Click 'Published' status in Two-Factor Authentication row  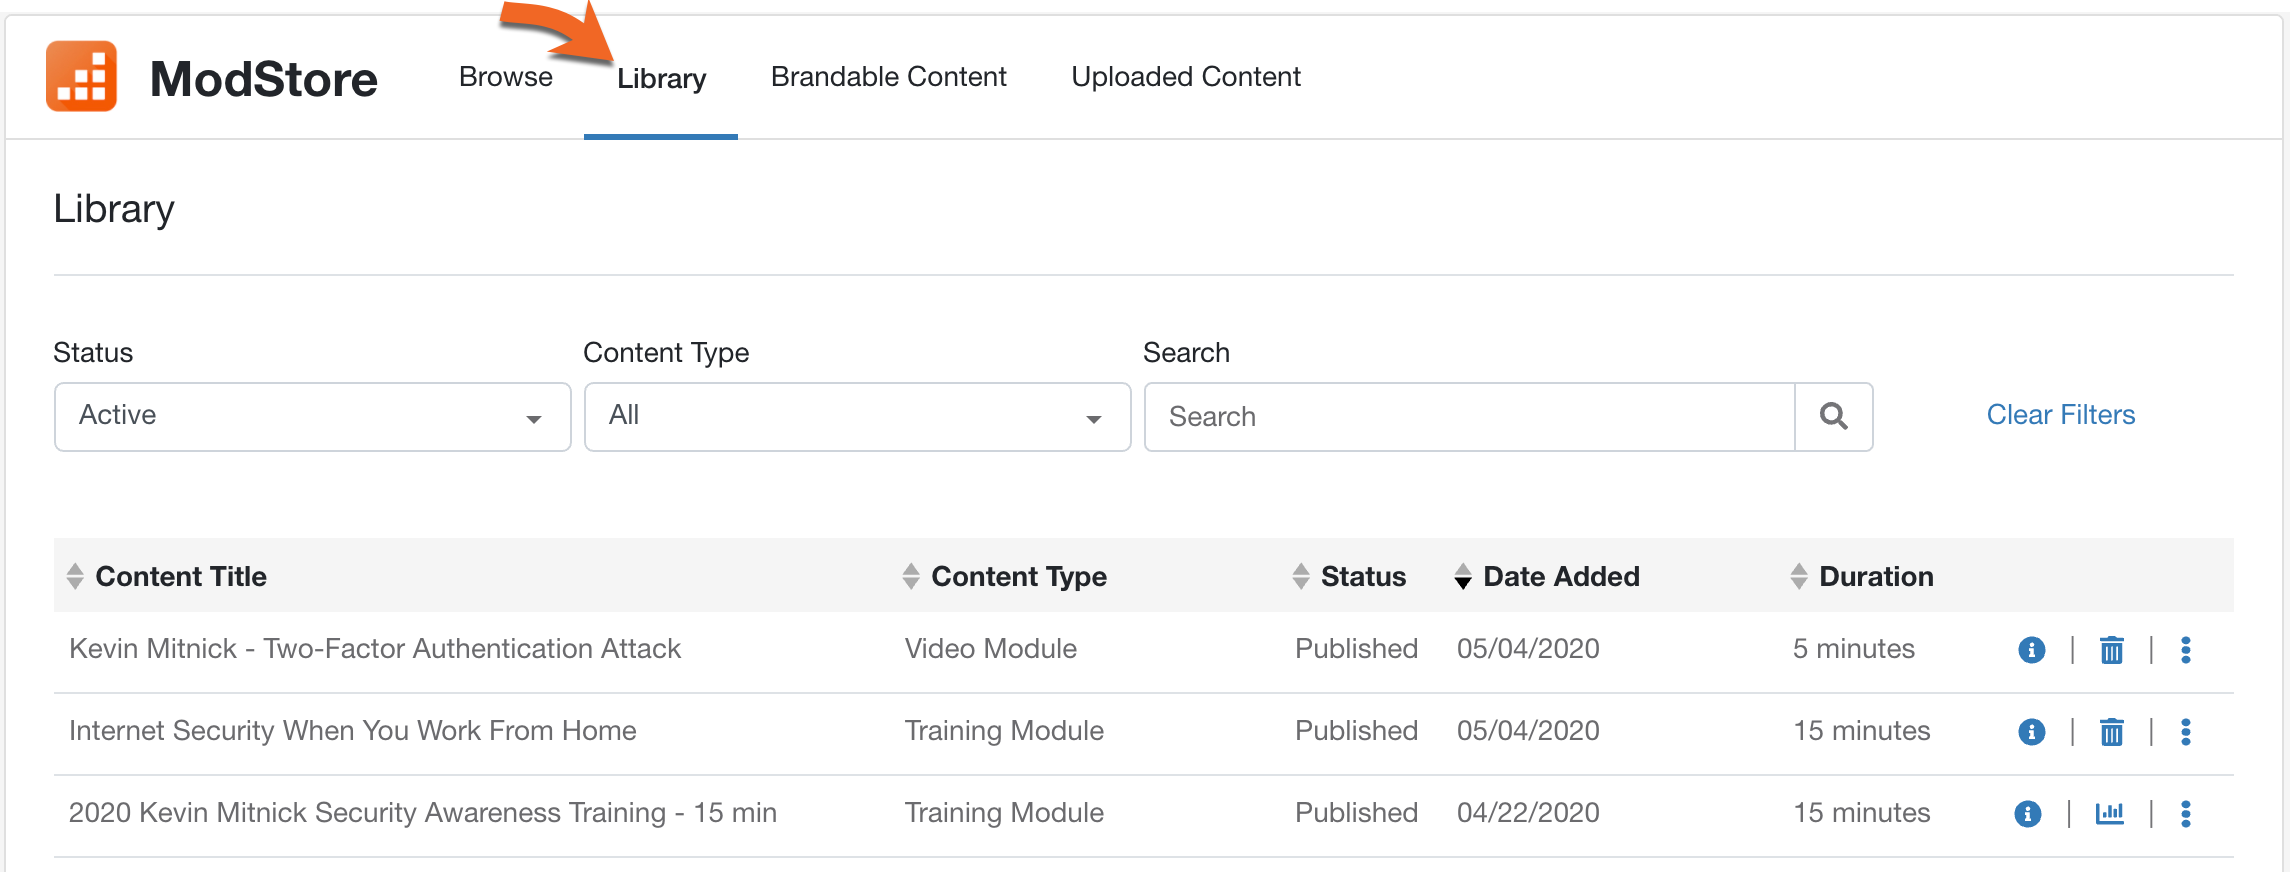[x=1356, y=649]
